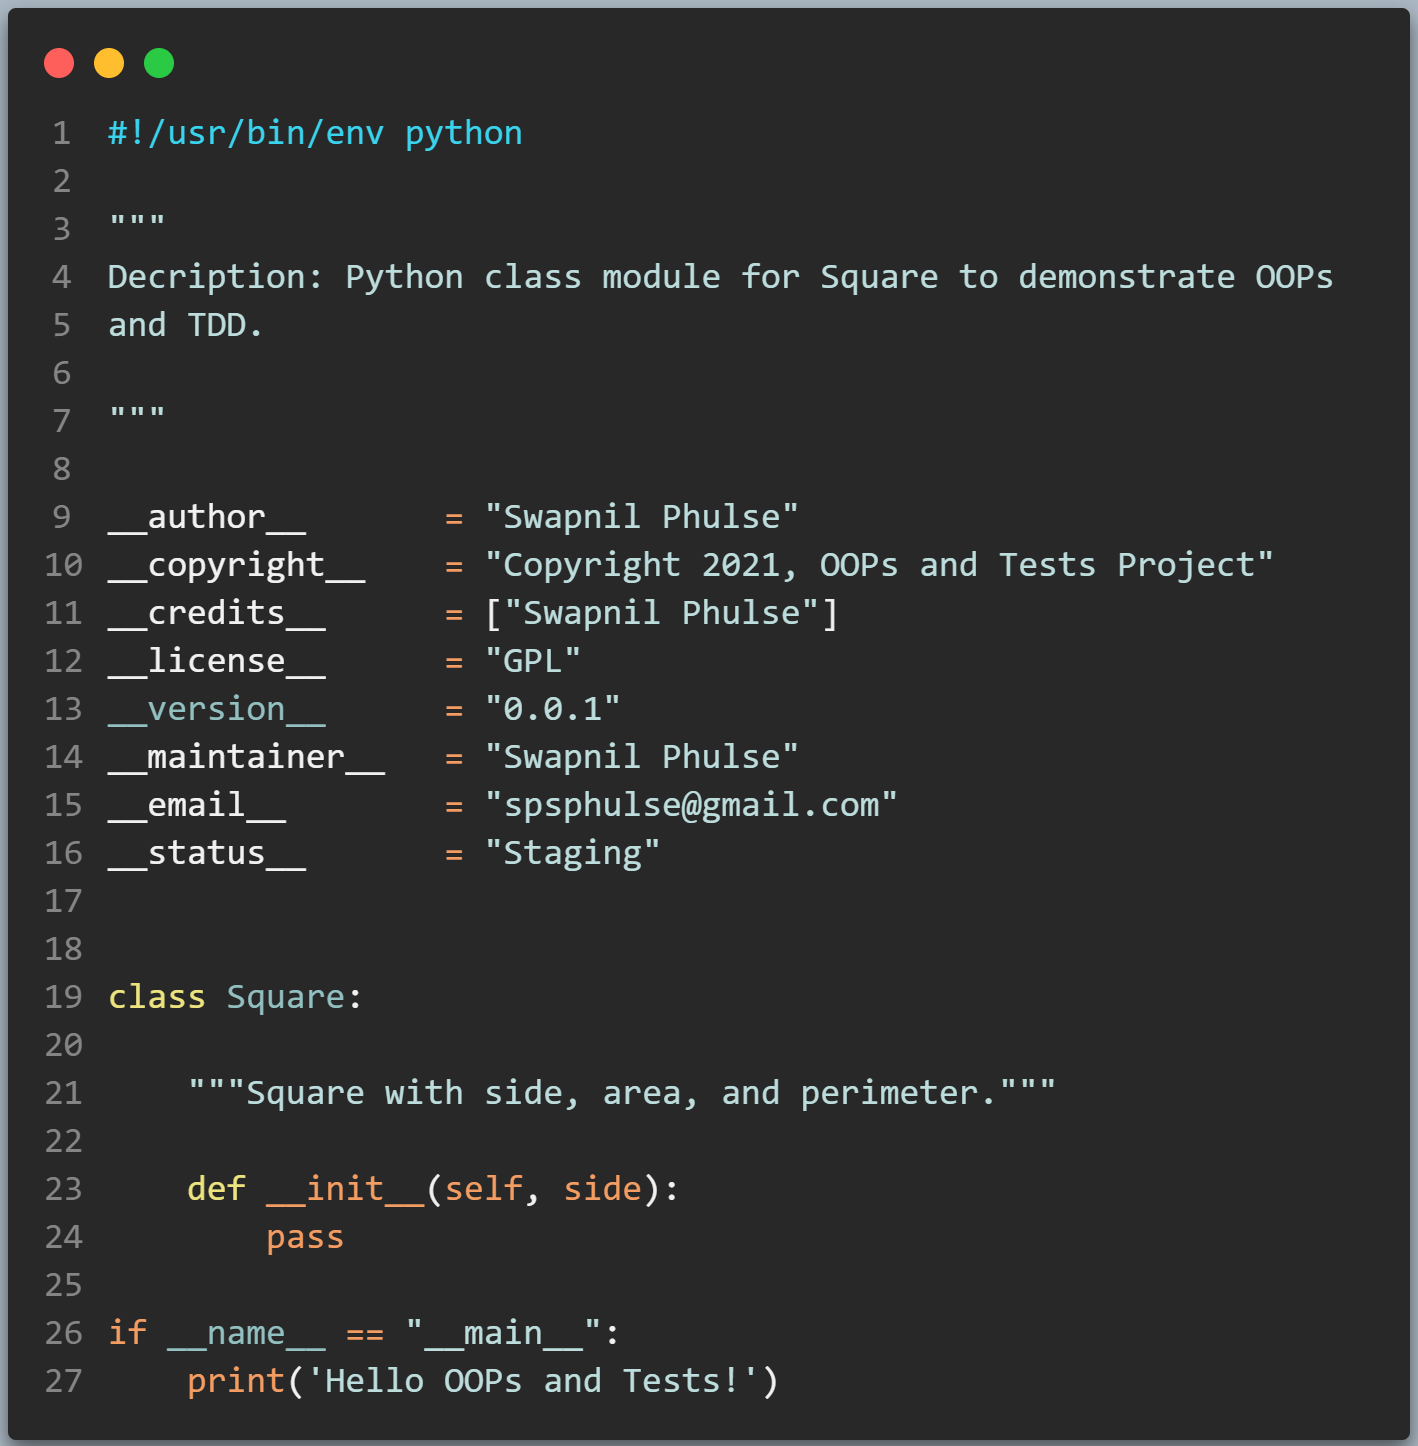Click the '__copyright__' variable
This screenshot has width=1418, height=1446.
pyautogui.click(x=237, y=565)
